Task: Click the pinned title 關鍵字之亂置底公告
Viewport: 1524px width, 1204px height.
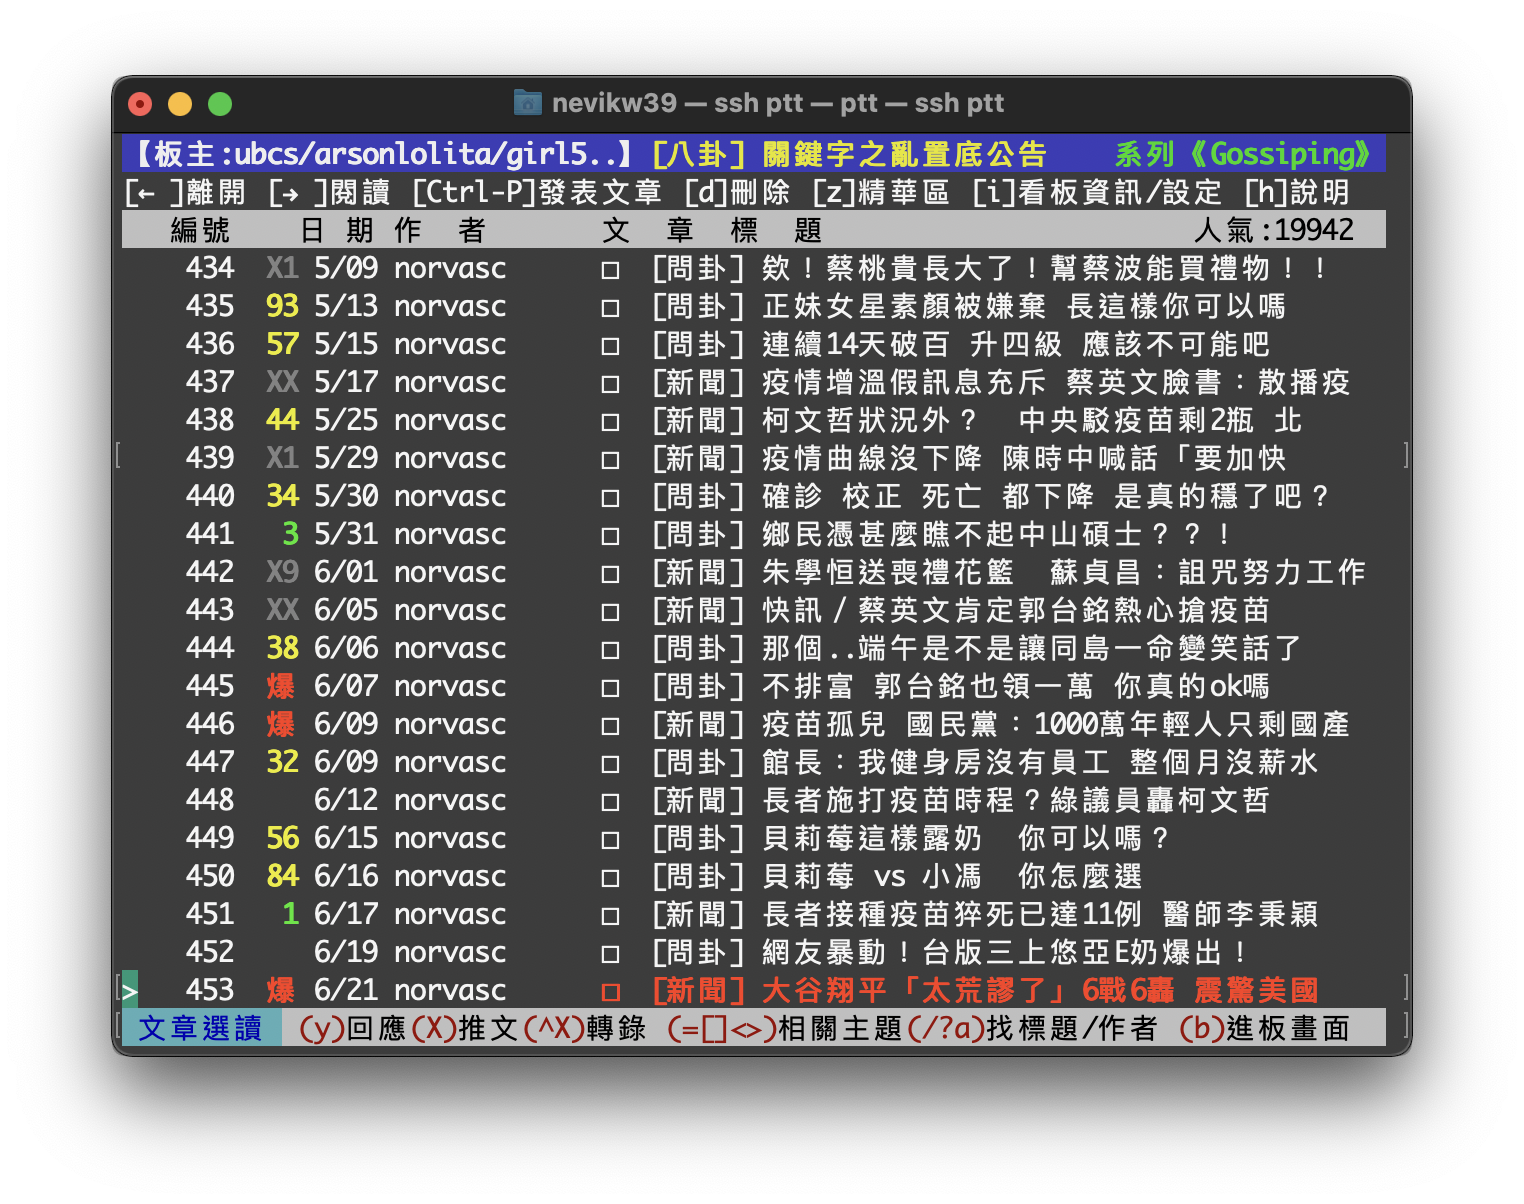Action: (x=905, y=154)
